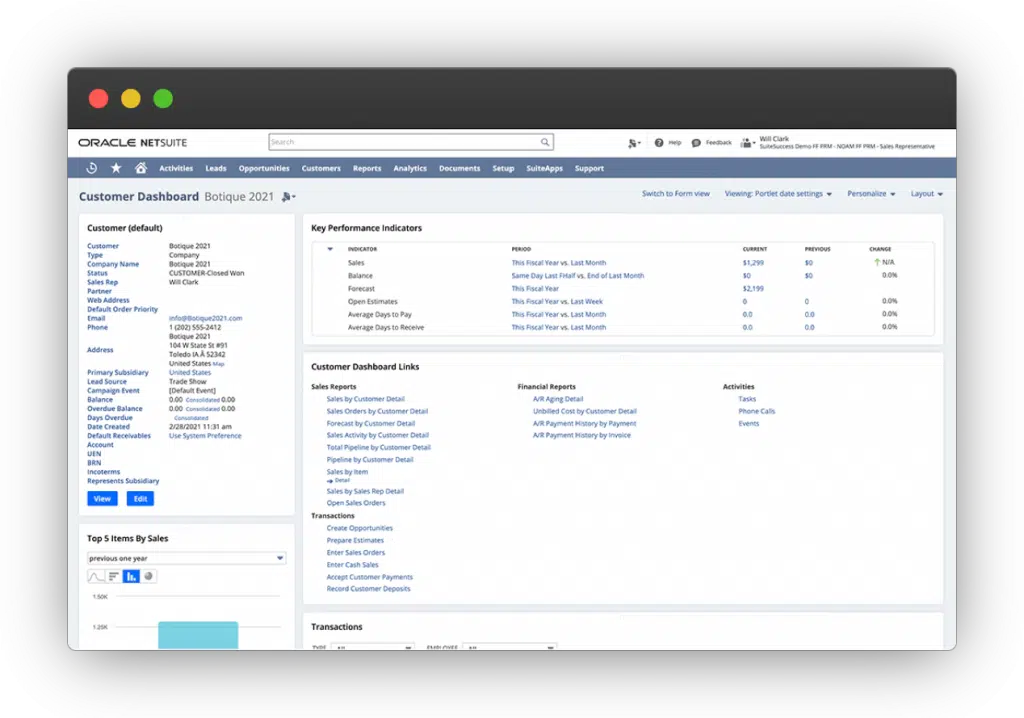This screenshot has height=718, width=1024.
Task: Open the Customers menu
Action: (321, 169)
